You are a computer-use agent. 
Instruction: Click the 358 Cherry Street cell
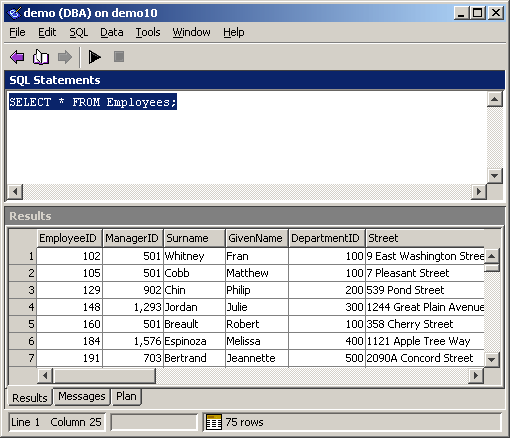click(x=425, y=324)
